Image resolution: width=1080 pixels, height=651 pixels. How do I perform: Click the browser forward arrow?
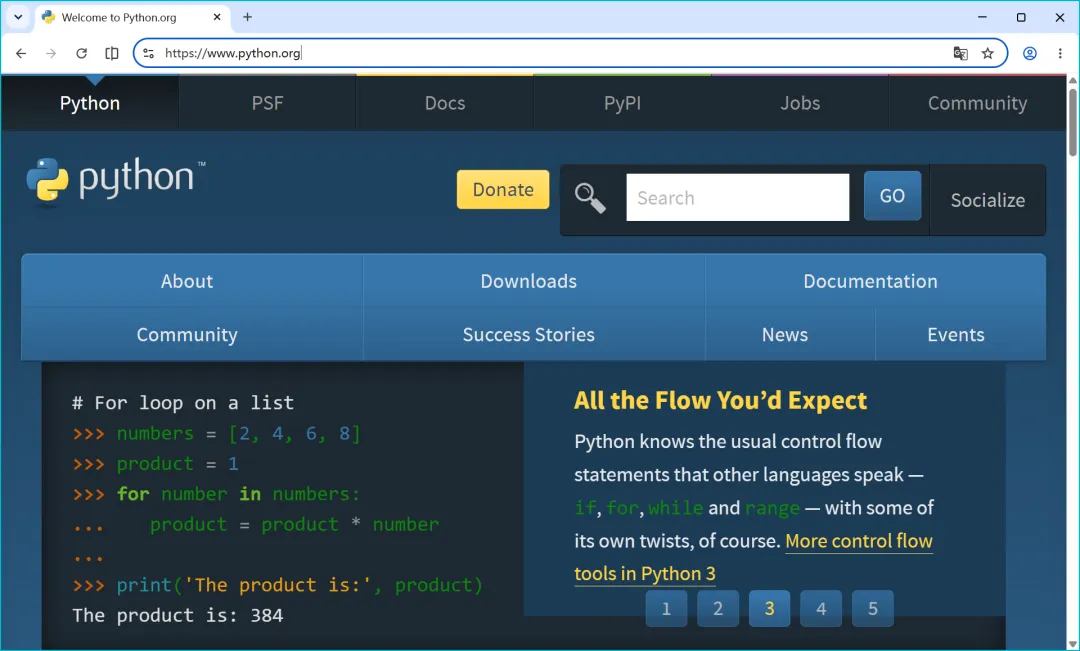click(x=51, y=53)
